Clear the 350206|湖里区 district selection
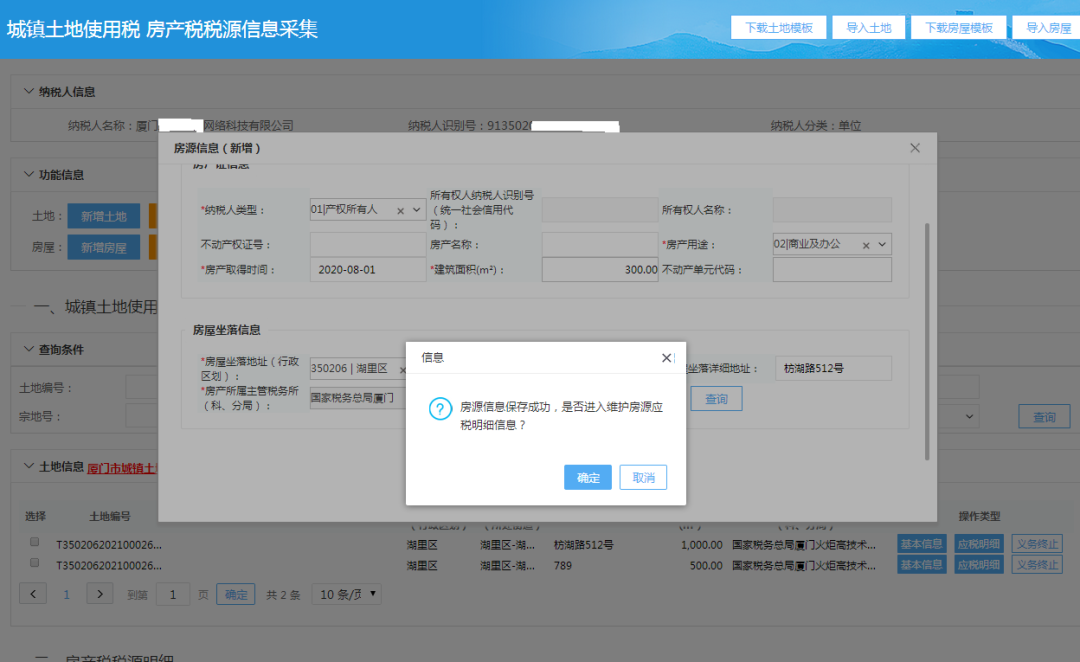 coord(404,368)
